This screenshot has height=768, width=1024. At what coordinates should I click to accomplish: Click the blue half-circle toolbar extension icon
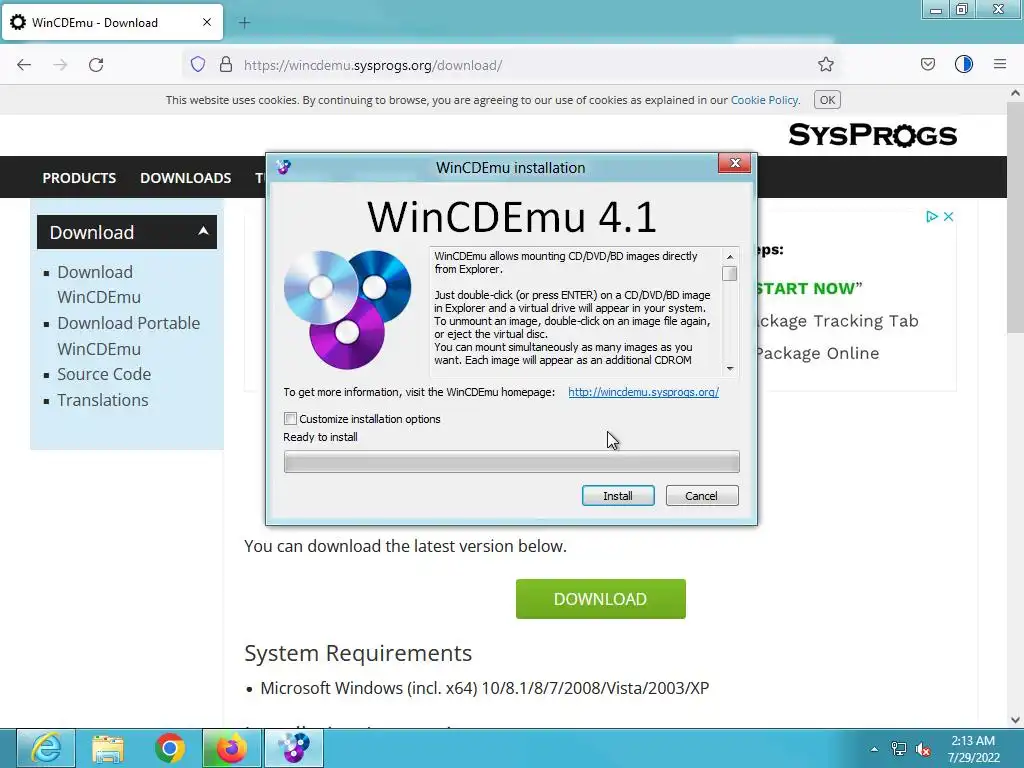[x=964, y=65]
